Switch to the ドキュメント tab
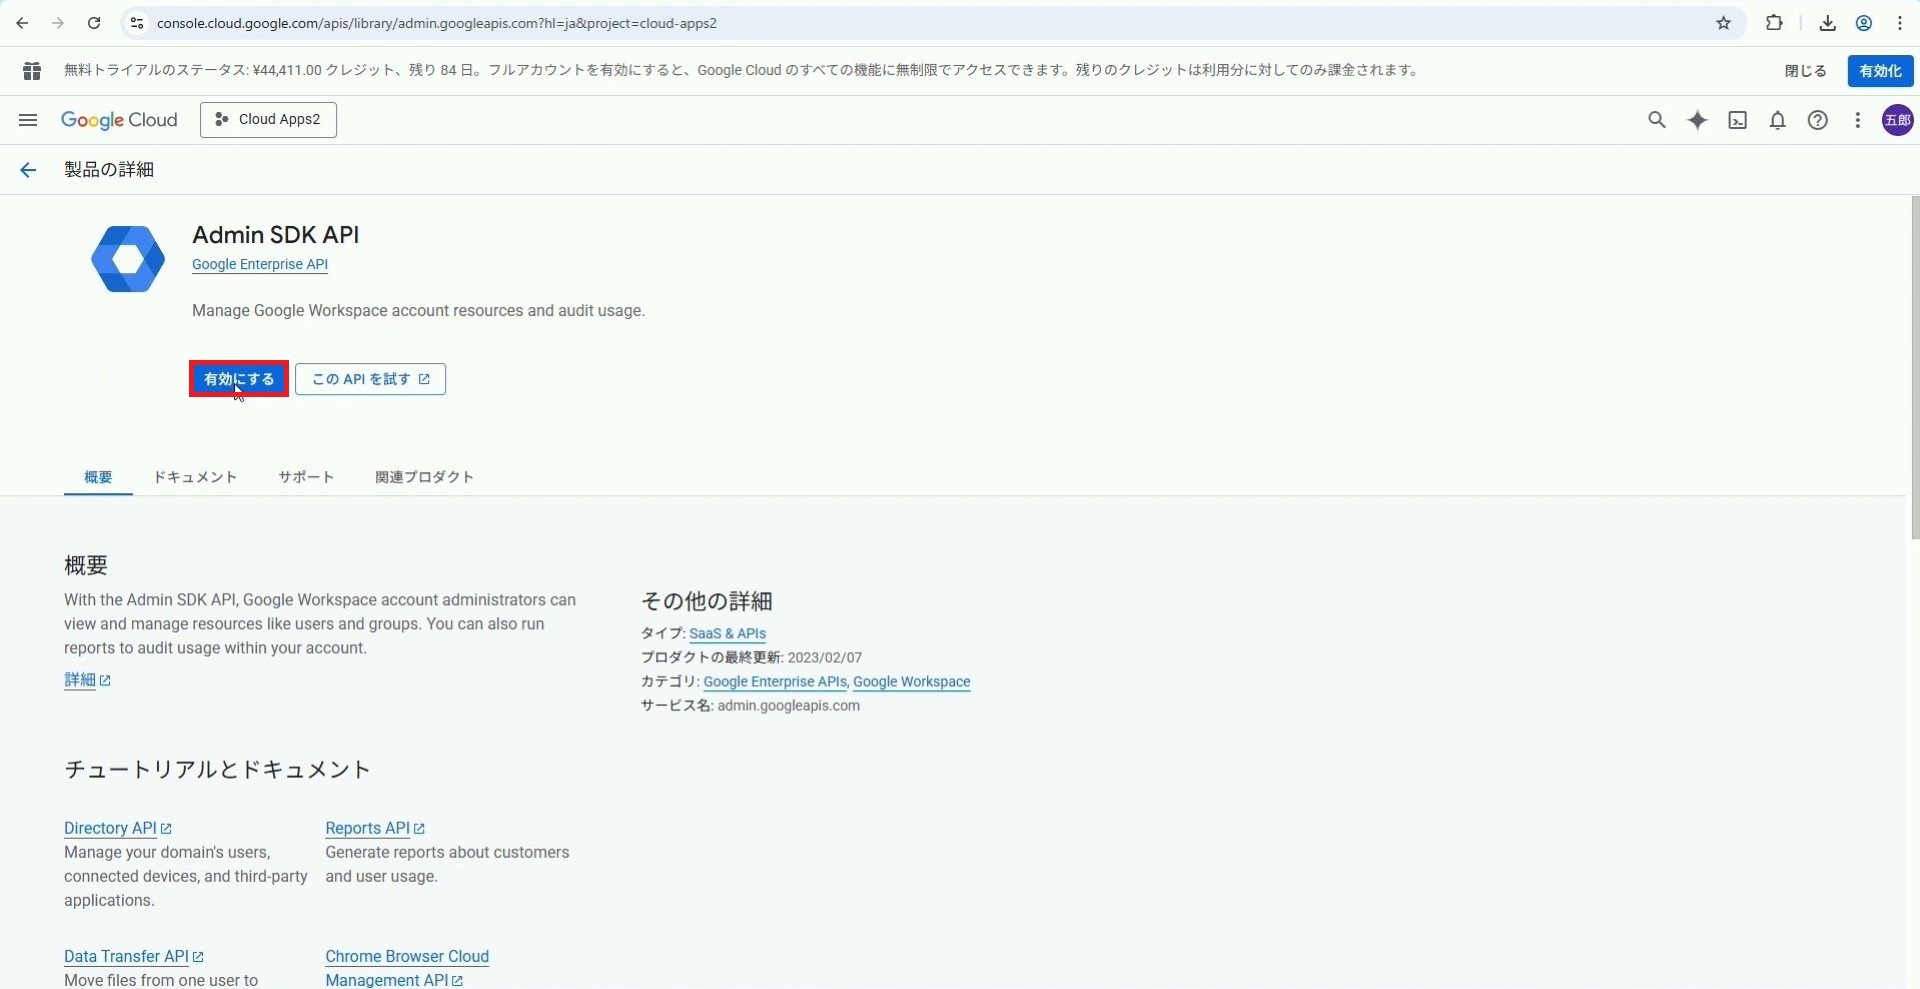1920x989 pixels. [195, 477]
